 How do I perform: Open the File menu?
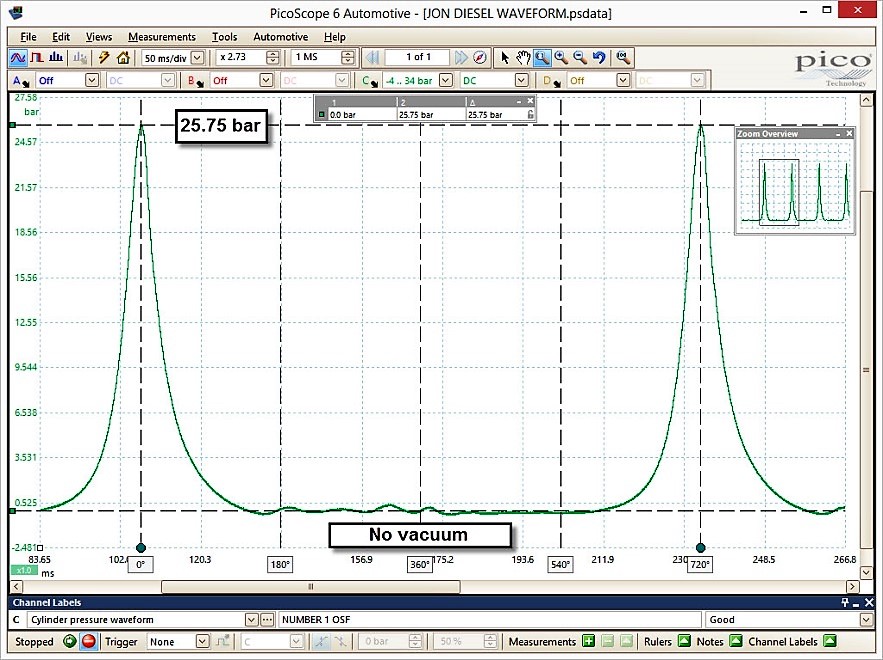28,37
